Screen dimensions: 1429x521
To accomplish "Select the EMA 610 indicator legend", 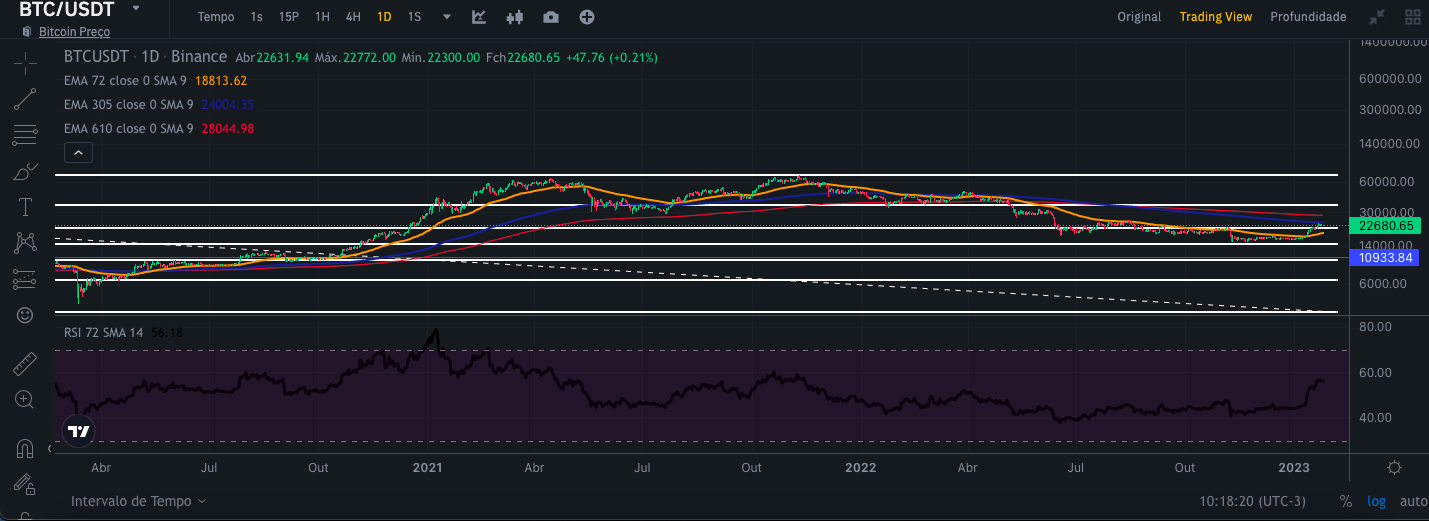I will pos(158,128).
